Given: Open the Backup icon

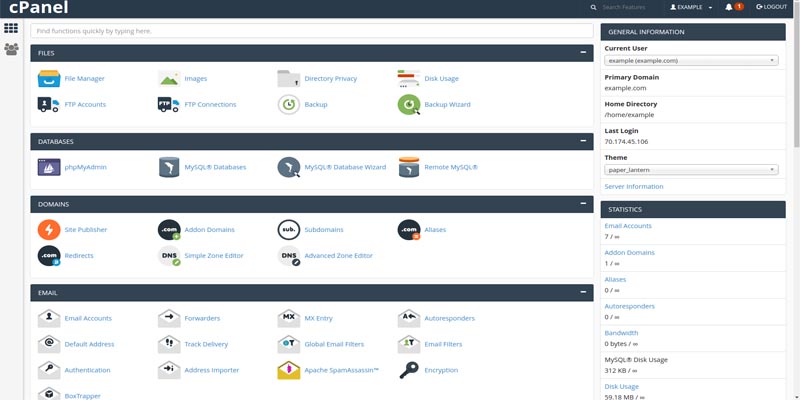Looking at the screenshot, I should [289, 105].
